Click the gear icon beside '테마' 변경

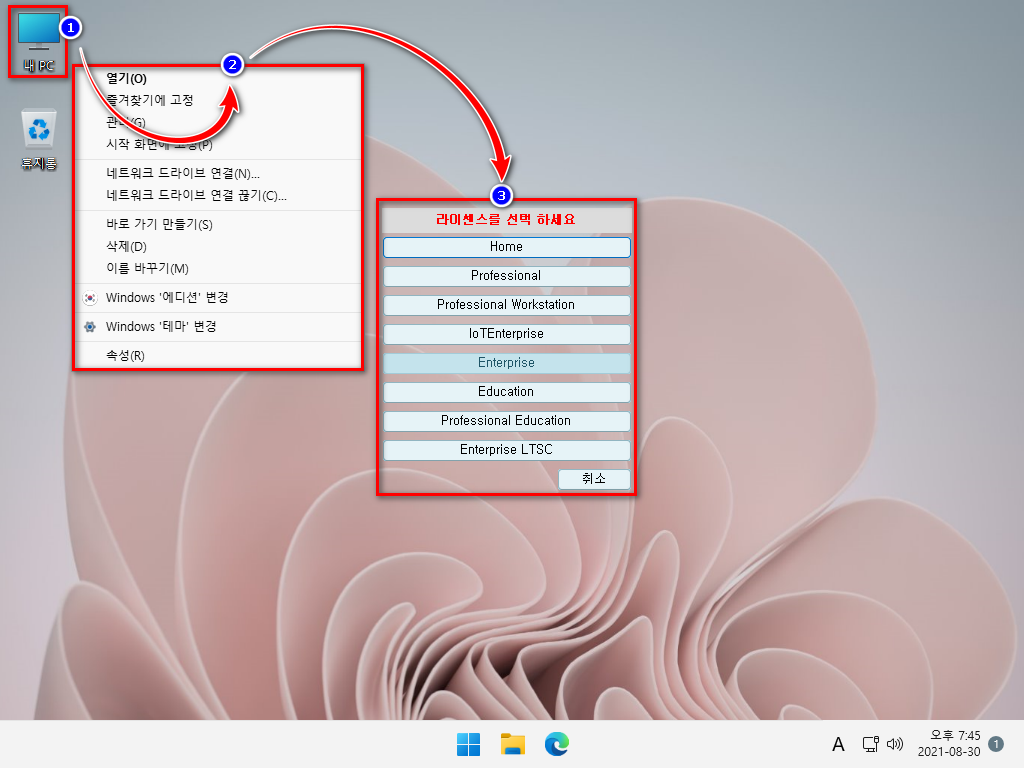coord(90,327)
